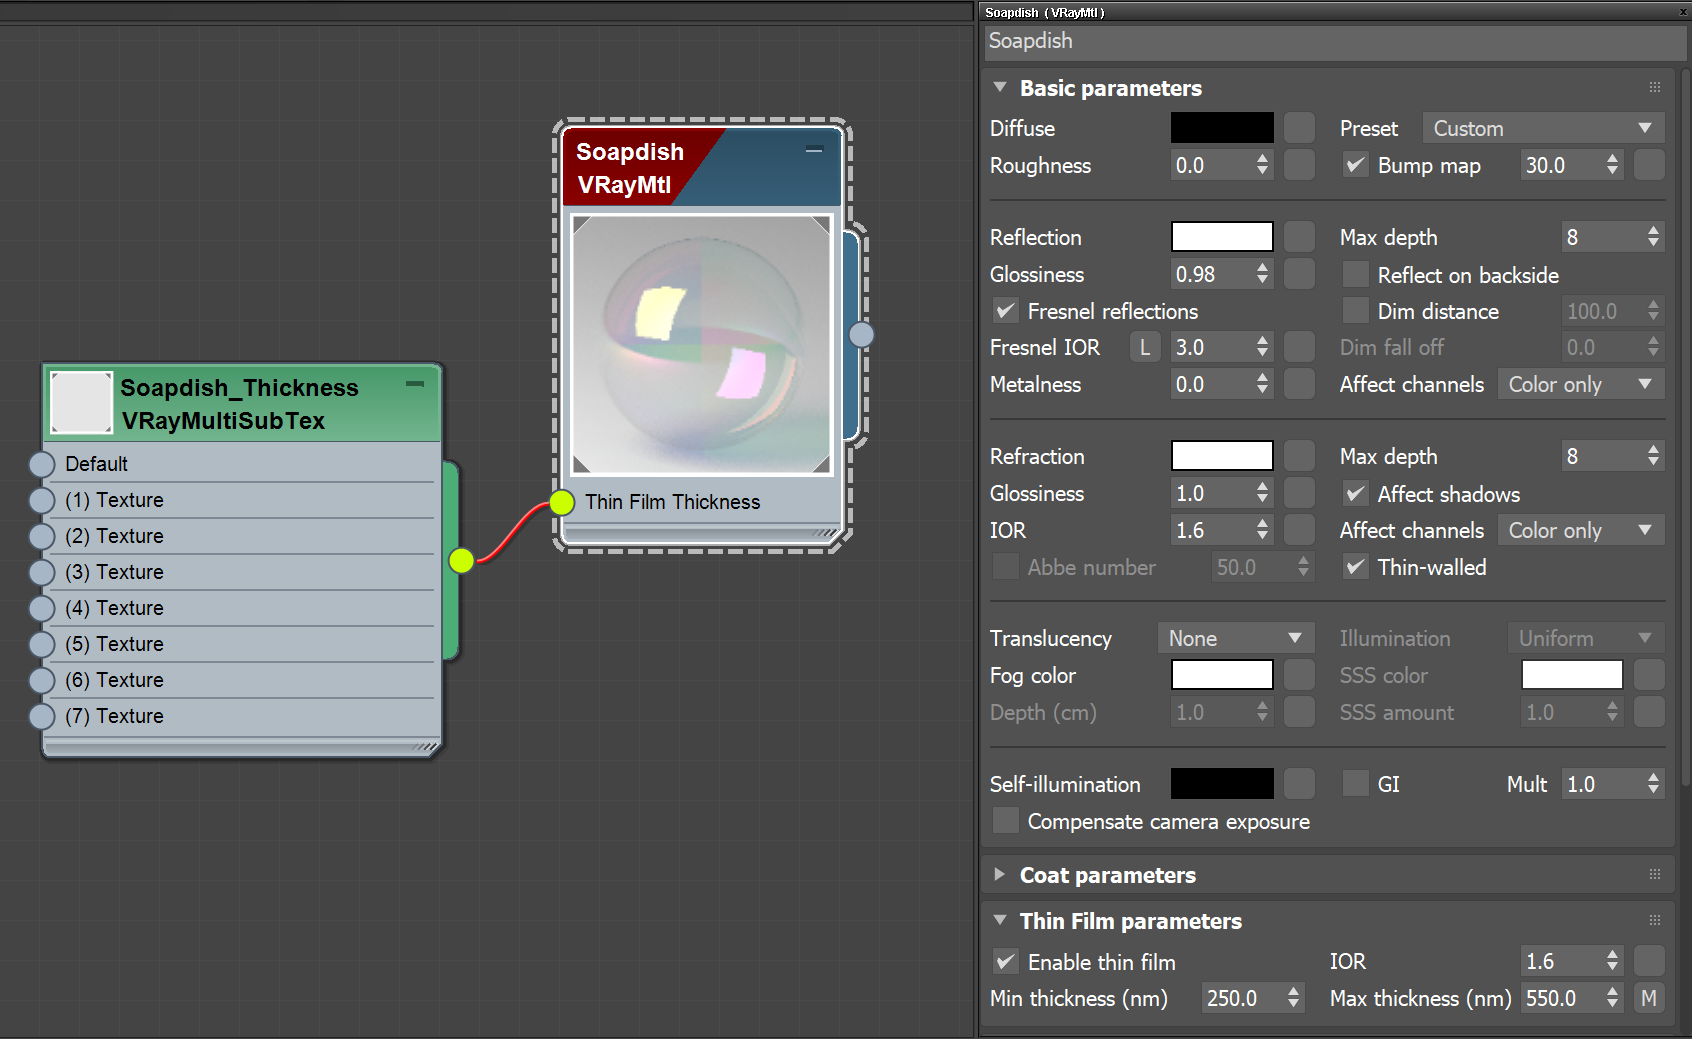Disable Fresnel reflections

tap(1005, 311)
